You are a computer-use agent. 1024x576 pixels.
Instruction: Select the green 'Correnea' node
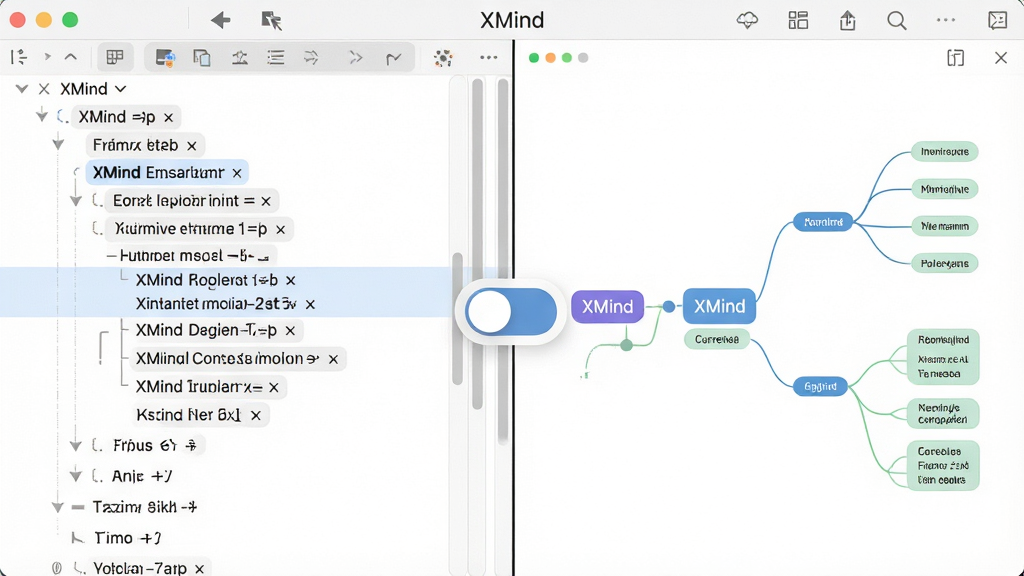(716, 339)
